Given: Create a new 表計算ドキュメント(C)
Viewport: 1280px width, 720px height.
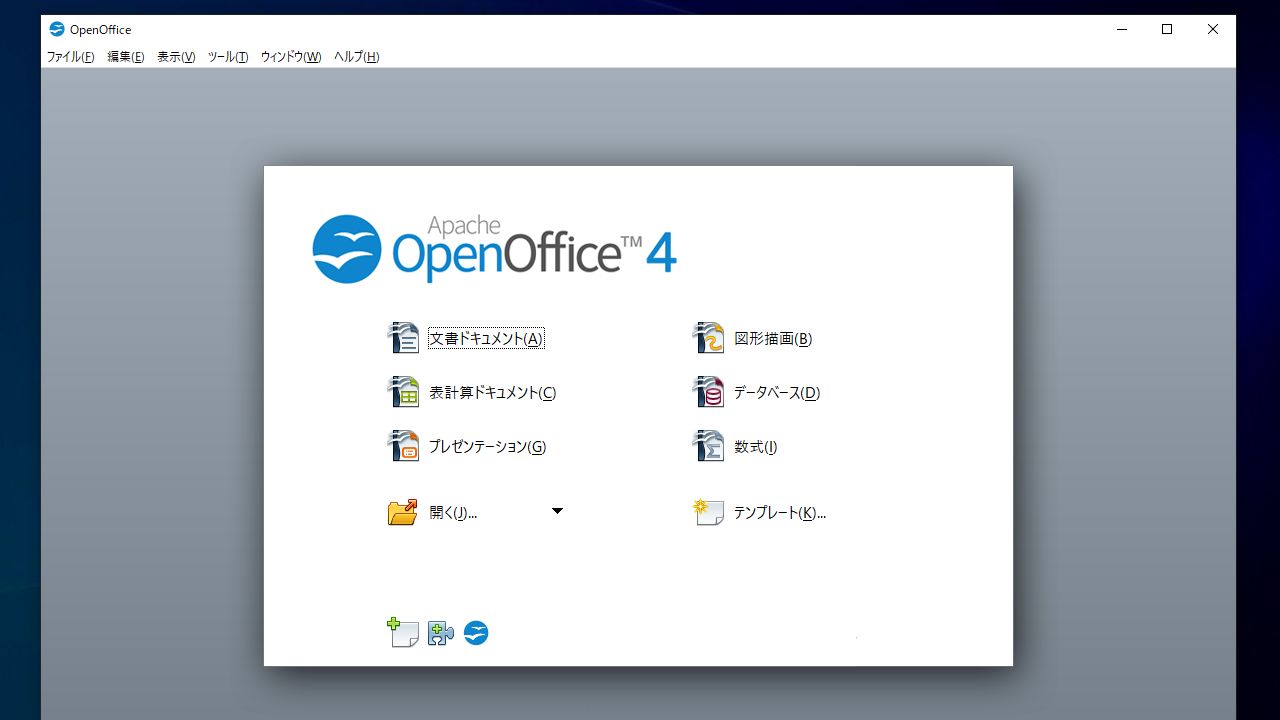Looking at the screenshot, I should click(x=492, y=393).
